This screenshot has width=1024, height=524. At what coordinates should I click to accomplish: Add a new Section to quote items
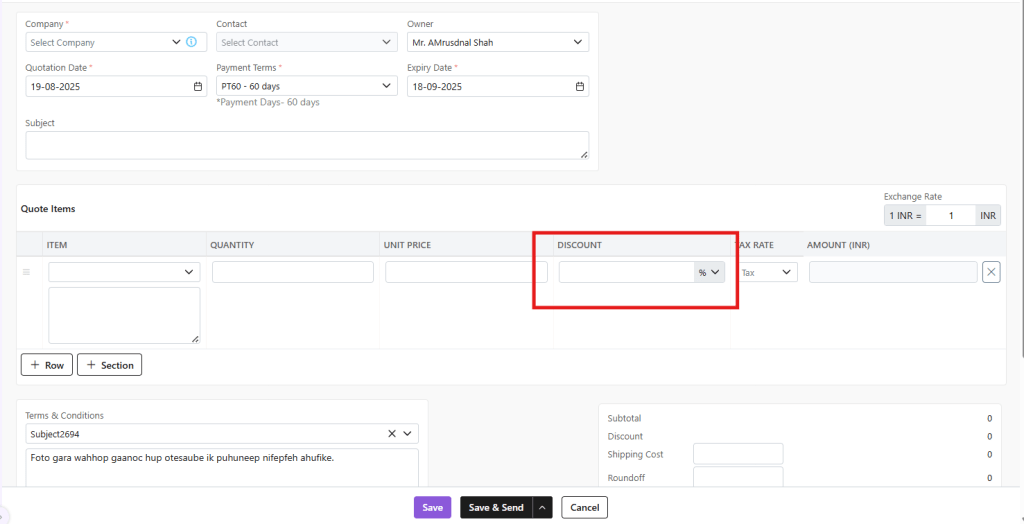pyautogui.click(x=110, y=365)
